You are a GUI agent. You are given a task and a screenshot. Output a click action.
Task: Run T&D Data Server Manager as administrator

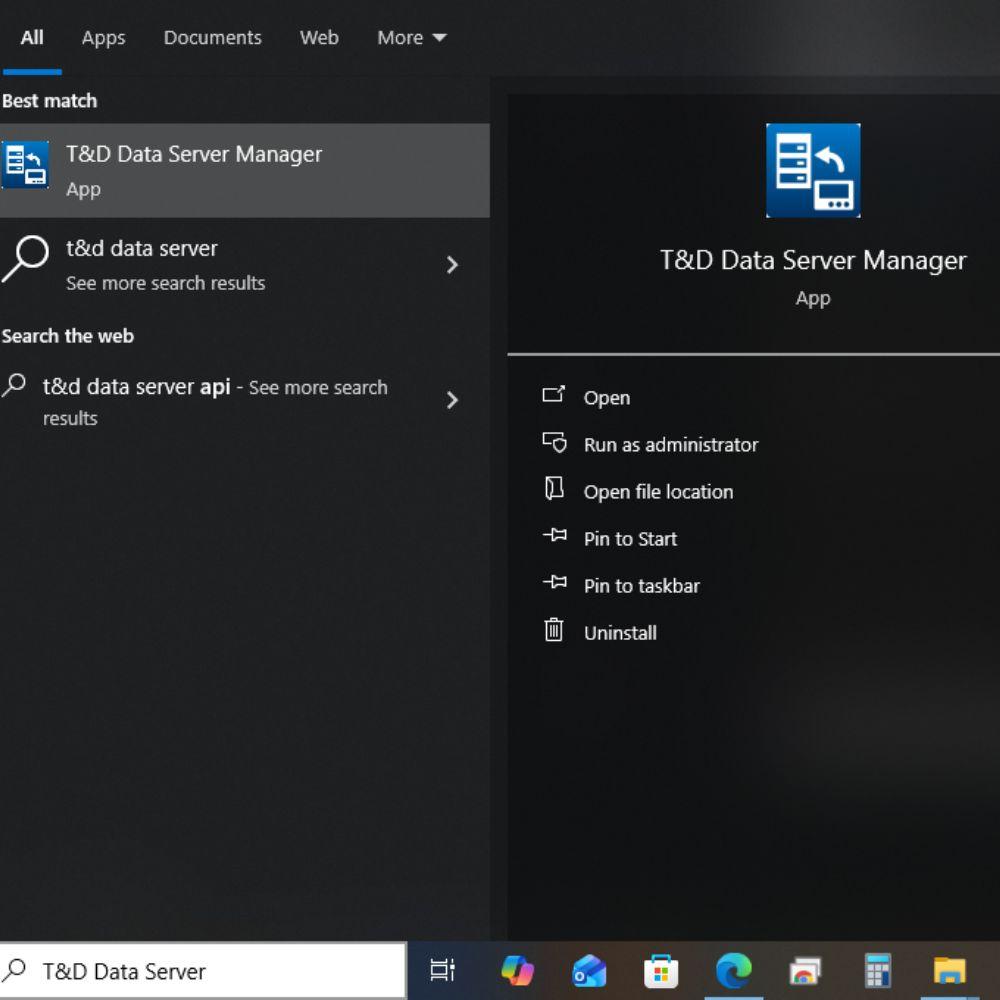670,444
